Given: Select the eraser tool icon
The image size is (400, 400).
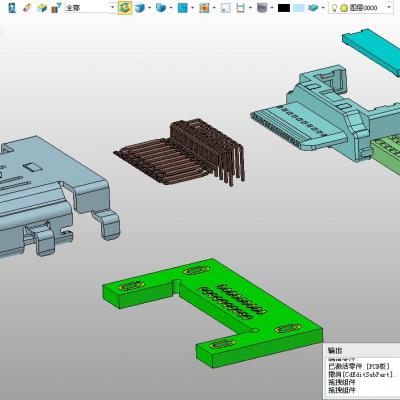Looking at the screenshot, I should 27,7.
